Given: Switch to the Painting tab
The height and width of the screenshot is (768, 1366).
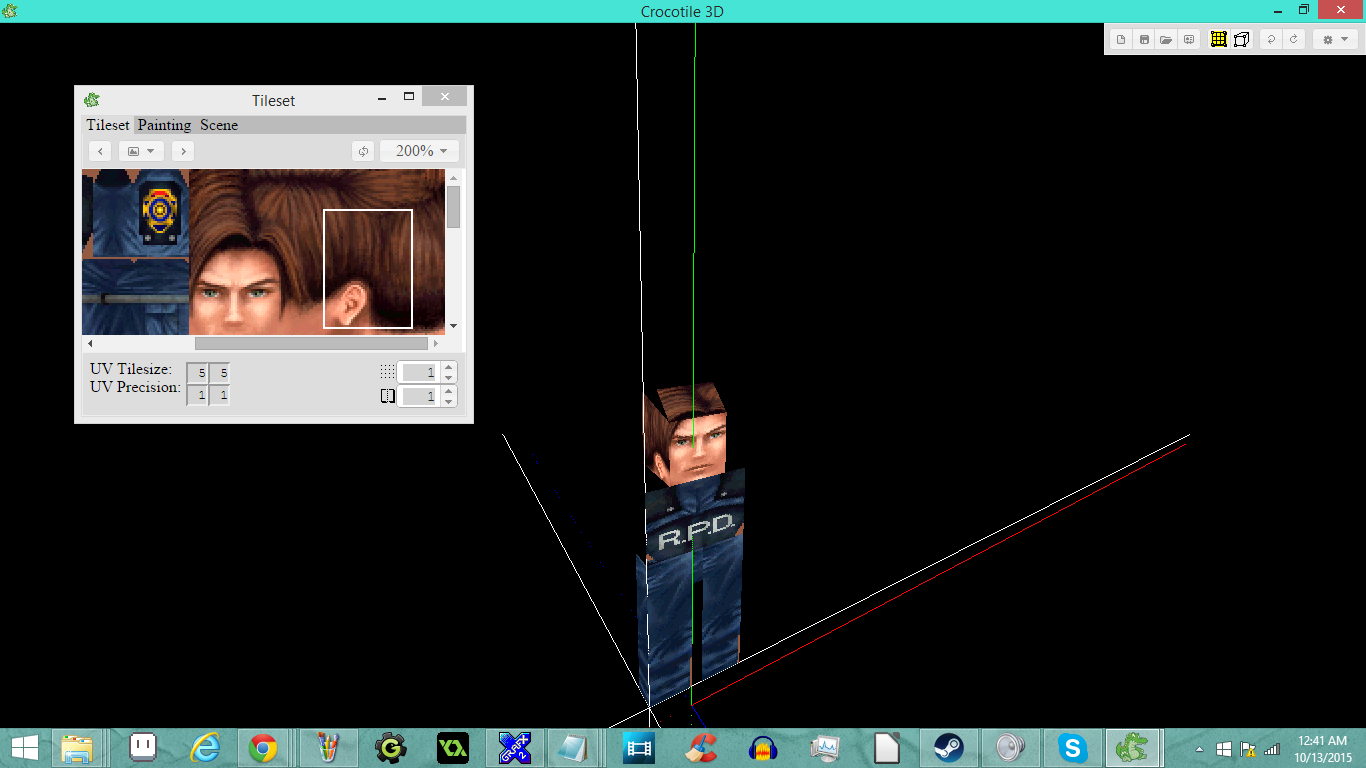Looking at the screenshot, I should [164, 125].
